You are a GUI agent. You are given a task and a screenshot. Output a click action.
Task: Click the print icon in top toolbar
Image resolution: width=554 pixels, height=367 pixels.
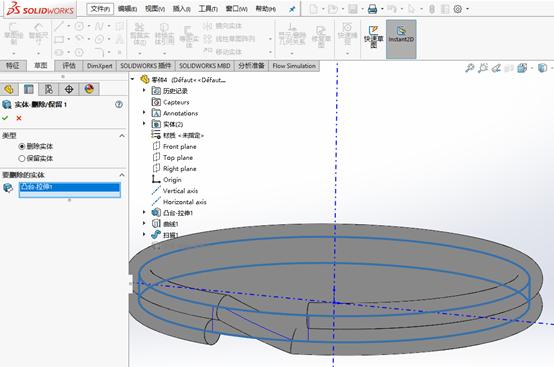click(372, 9)
